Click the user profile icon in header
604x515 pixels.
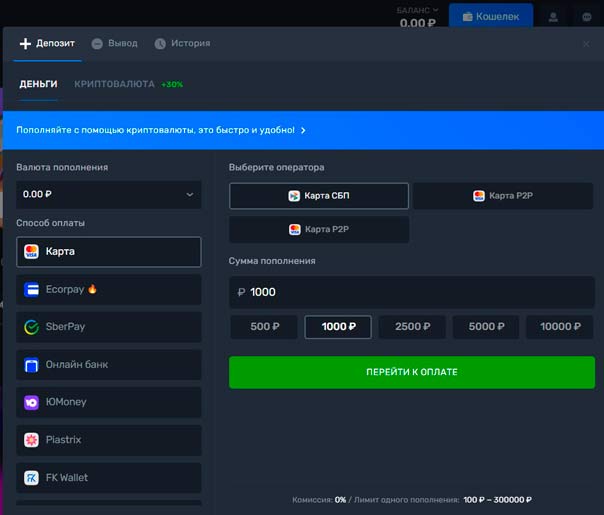(553, 17)
